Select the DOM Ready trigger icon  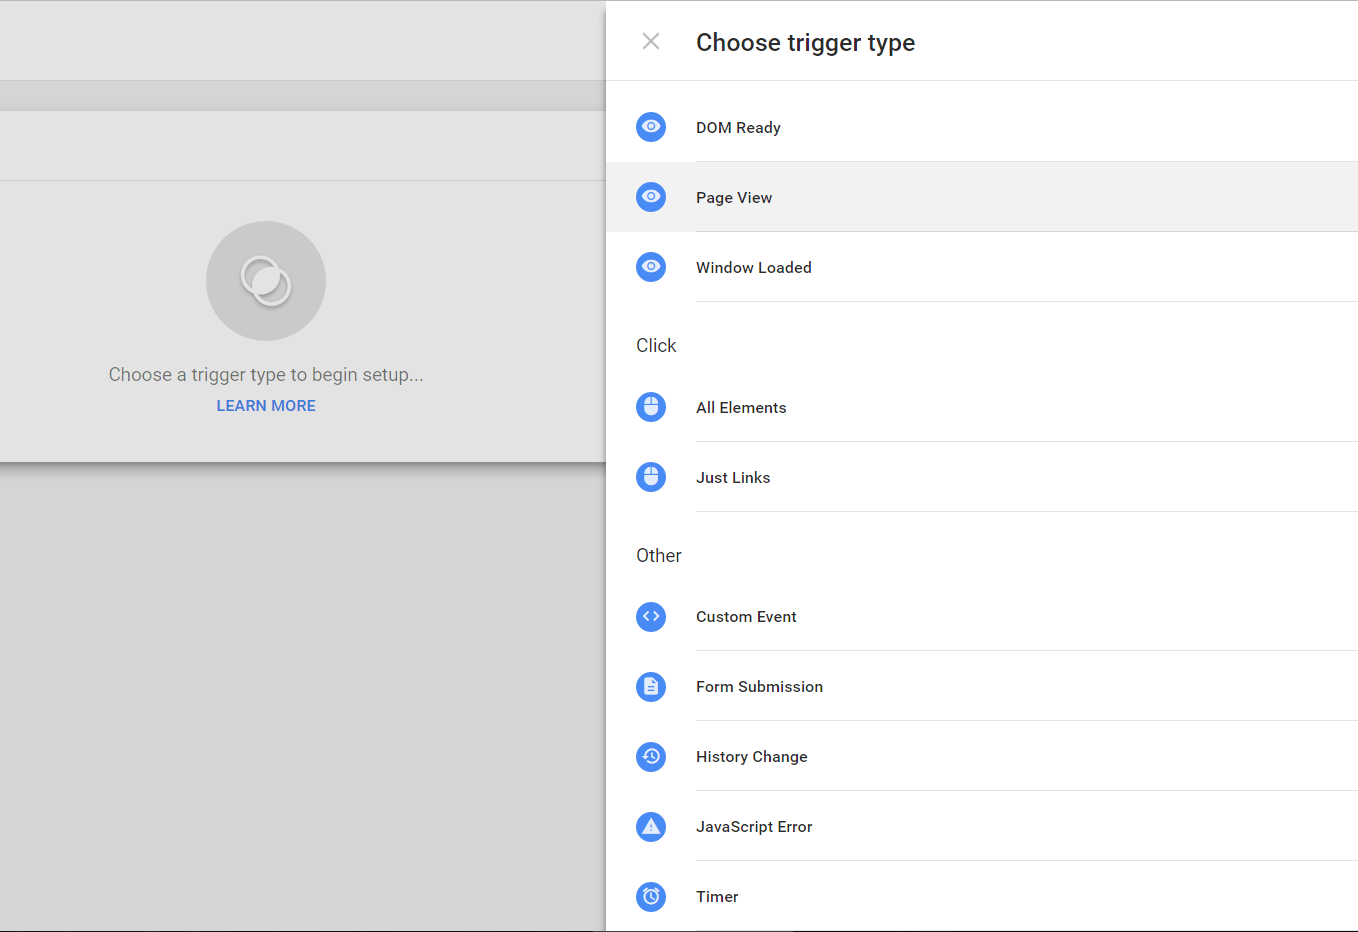tap(651, 127)
